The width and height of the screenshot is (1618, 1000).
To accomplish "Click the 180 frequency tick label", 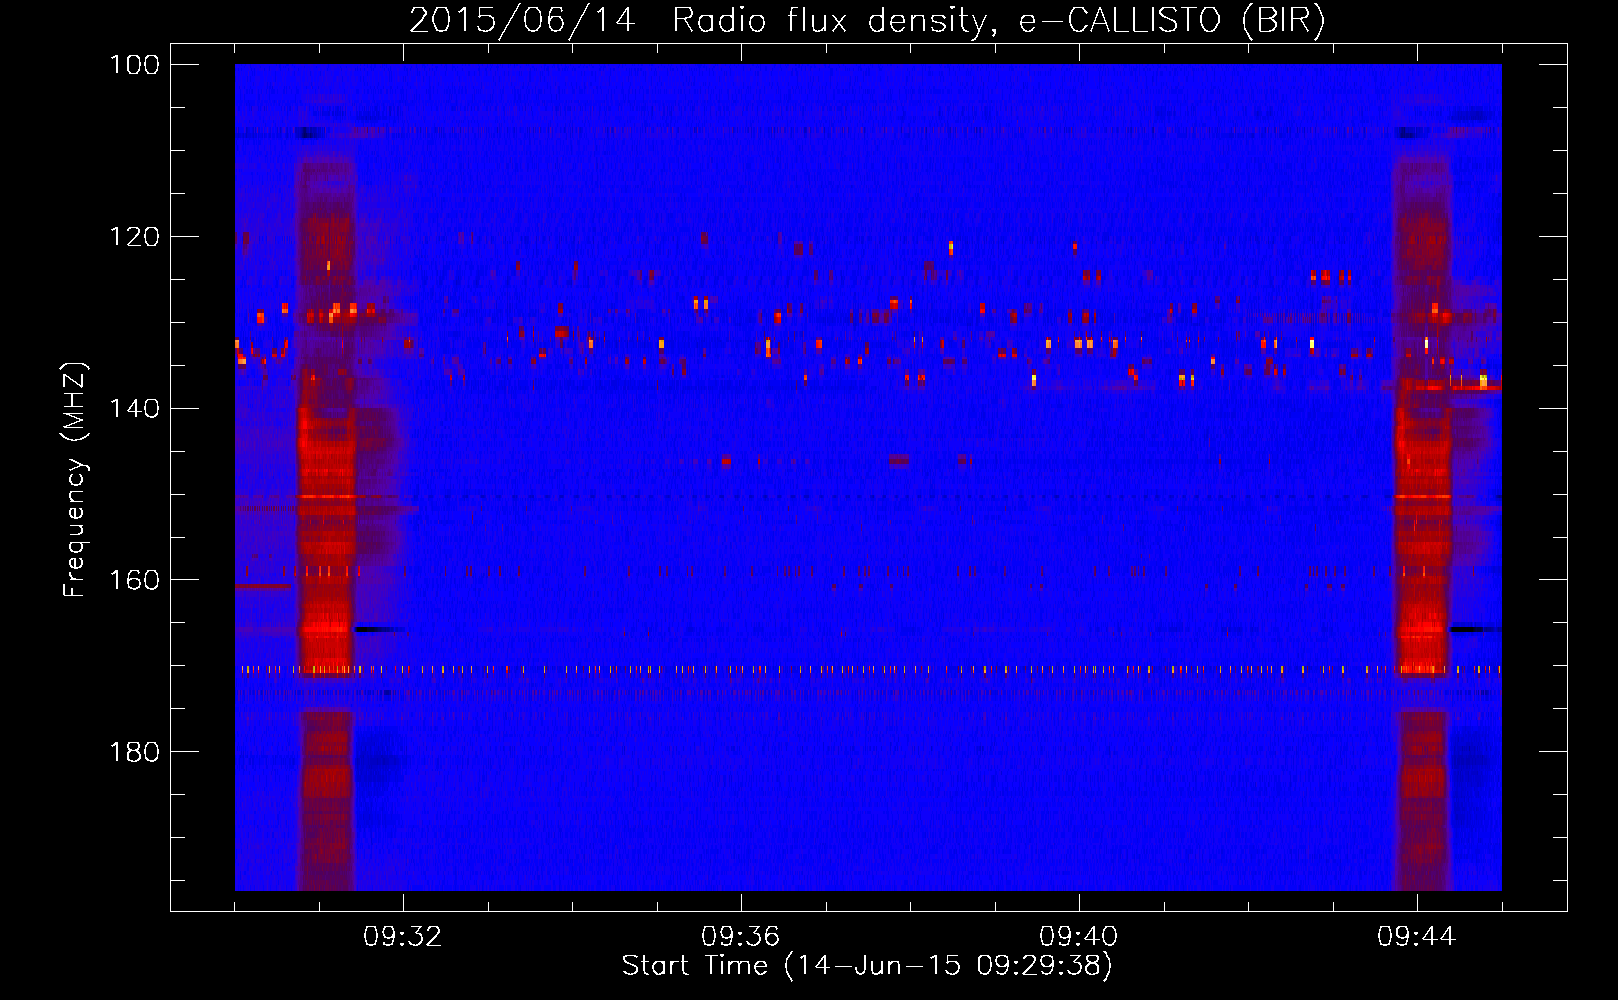I will pyautogui.click(x=135, y=752).
